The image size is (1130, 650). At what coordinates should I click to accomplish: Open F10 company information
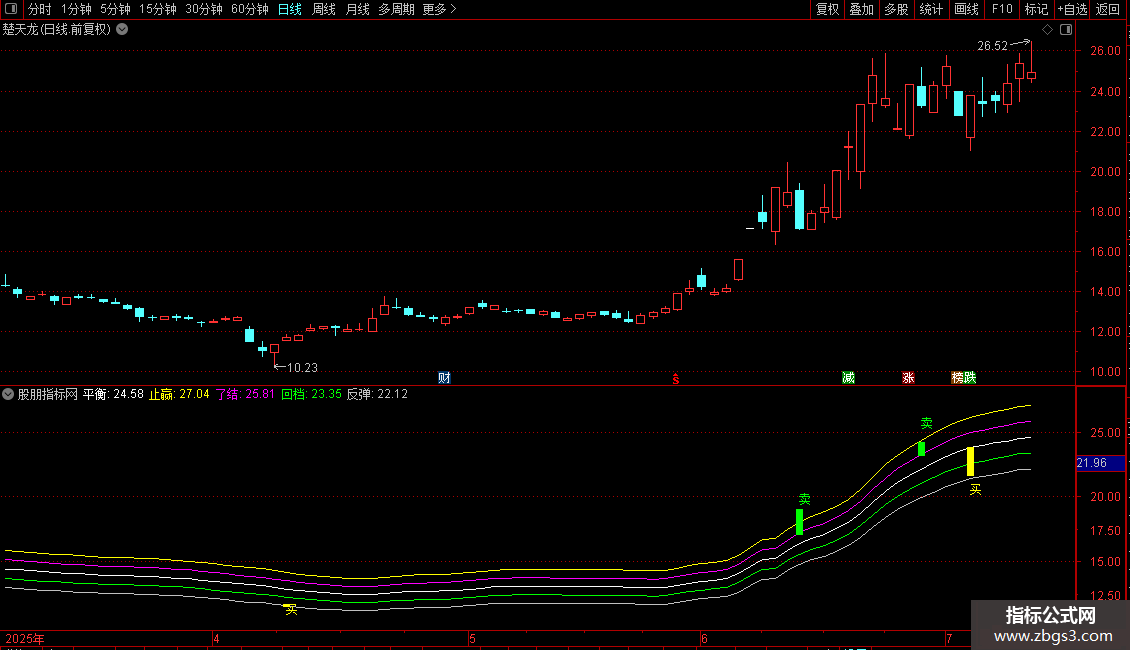tap(1002, 9)
